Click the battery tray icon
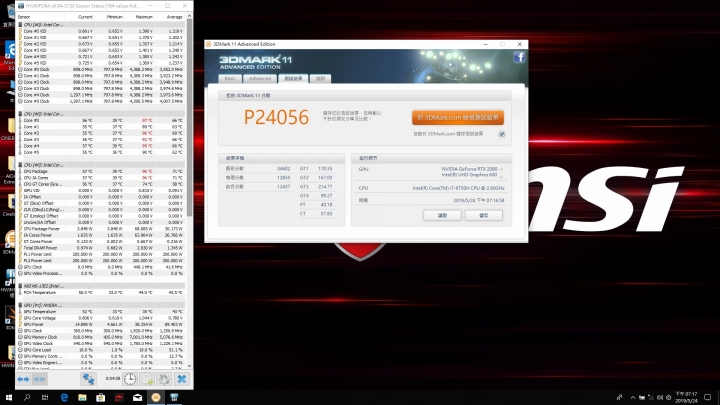 [642, 398]
